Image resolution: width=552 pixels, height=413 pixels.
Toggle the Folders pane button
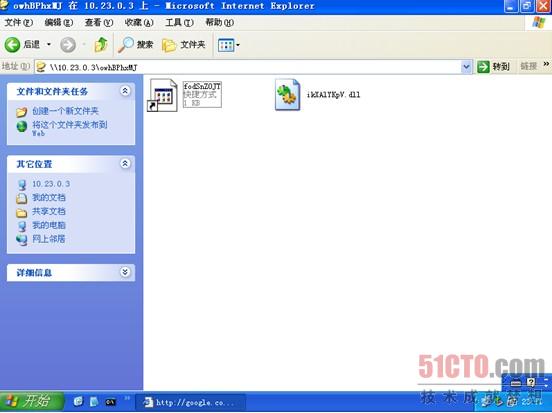tap(183, 45)
